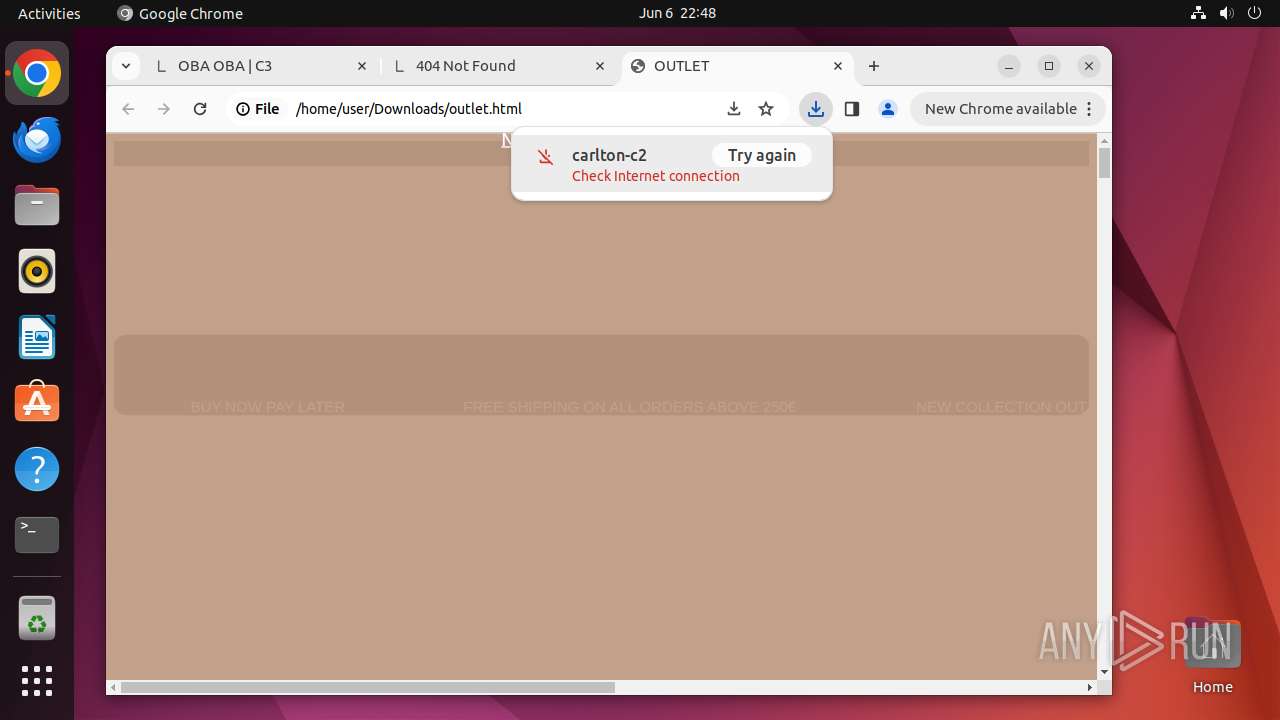Viewport: 1280px width, 720px height.
Task: Open Ubuntu Software from dock
Action: [x=37, y=403]
